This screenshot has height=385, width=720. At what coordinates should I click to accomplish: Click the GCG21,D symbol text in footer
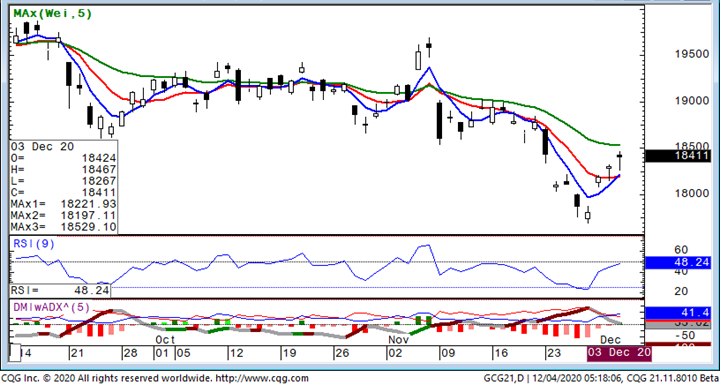504,378
